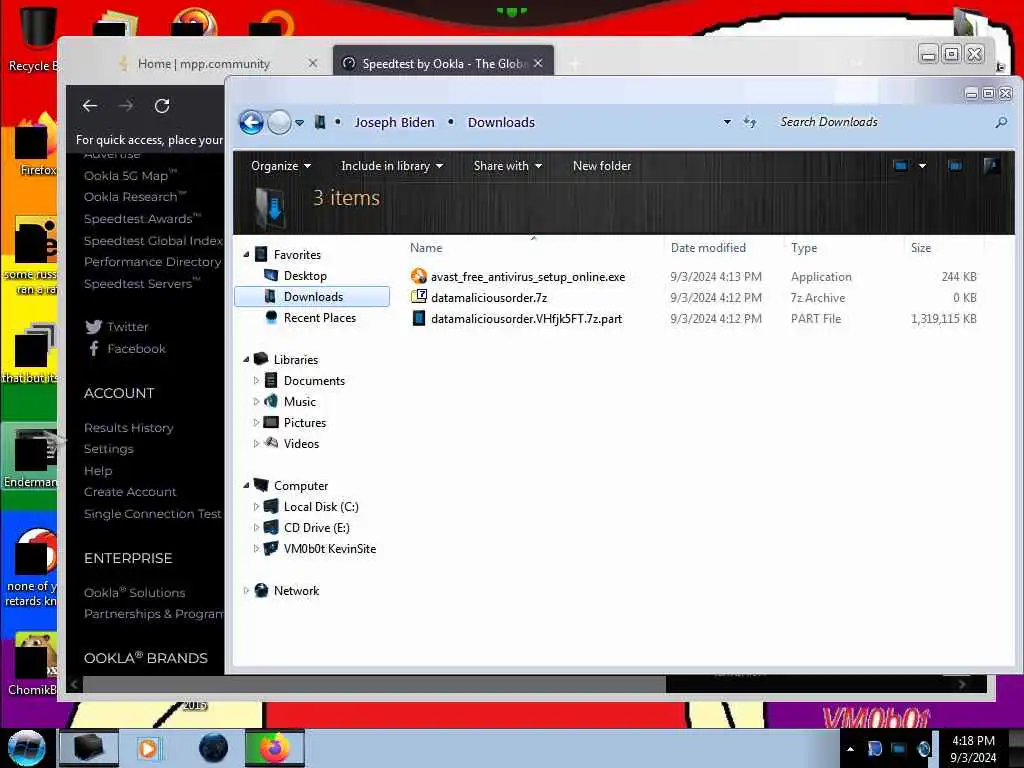Click Joseph Biden in address breadcrumb
The height and width of the screenshot is (768, 1024).
coord(394,122)
